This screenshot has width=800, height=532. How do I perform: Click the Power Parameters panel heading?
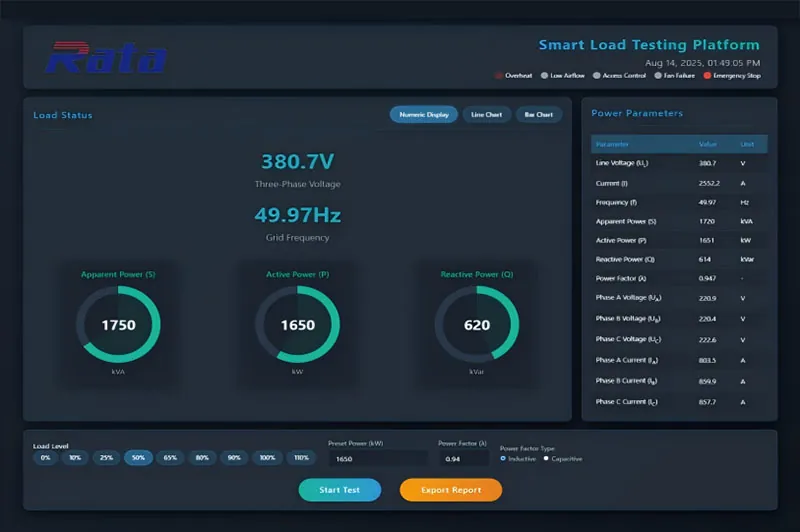point(637,113)
